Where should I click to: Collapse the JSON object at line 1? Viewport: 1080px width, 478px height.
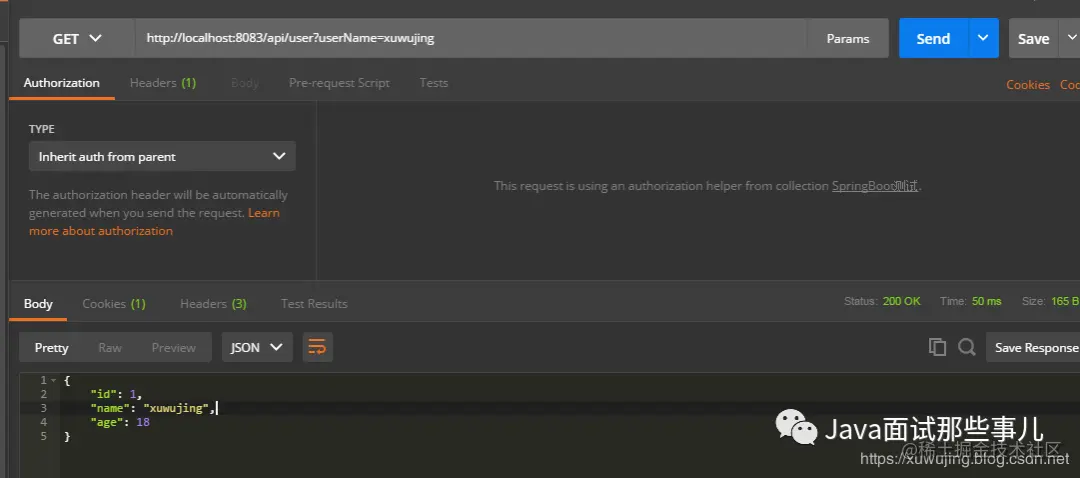[54, 380]
